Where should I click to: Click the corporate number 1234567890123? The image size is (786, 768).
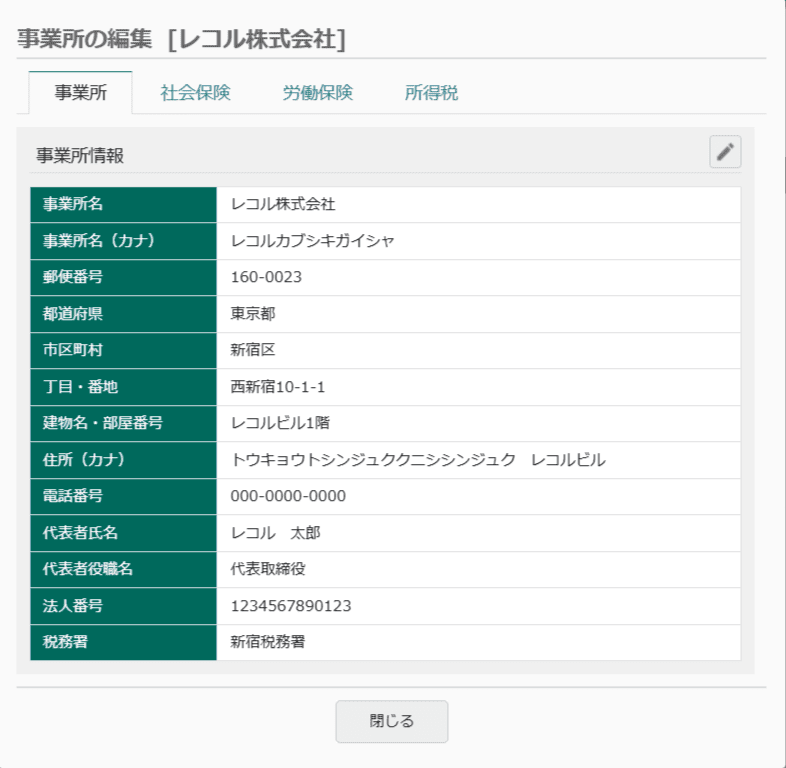click(291, 606)
